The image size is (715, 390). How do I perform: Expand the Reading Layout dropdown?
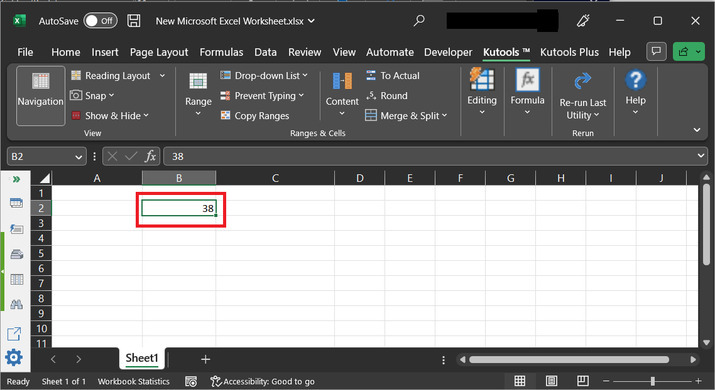162,76
